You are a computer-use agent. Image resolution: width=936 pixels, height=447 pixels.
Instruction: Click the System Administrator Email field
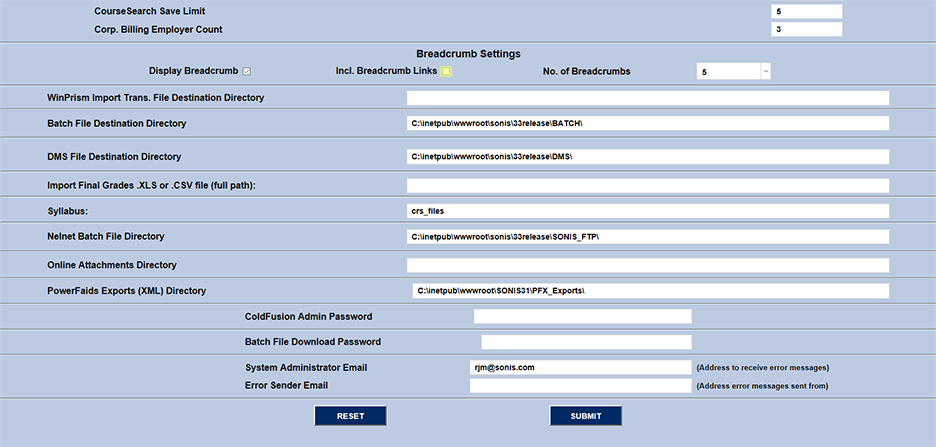(x=580, y=367)
